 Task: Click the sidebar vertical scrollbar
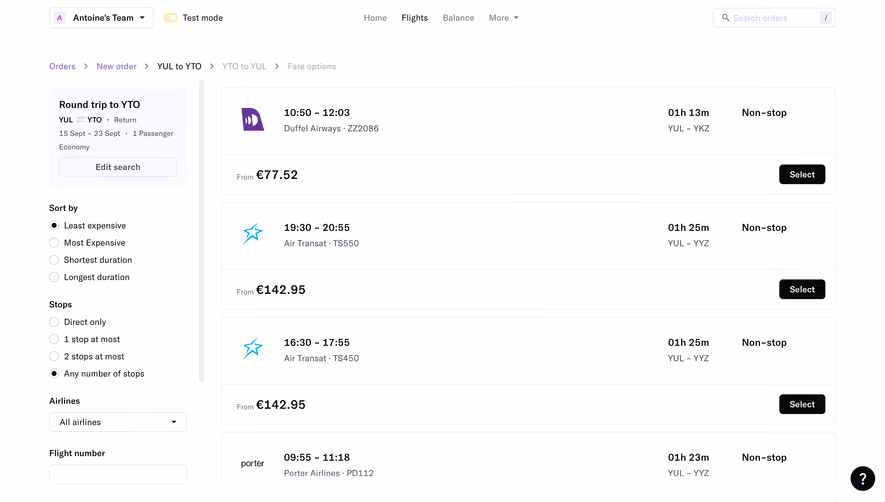201,232
